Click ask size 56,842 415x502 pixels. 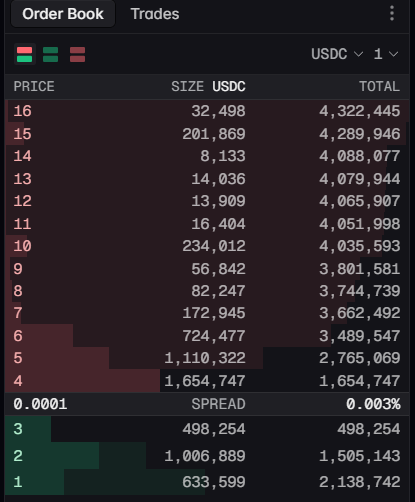218,269
